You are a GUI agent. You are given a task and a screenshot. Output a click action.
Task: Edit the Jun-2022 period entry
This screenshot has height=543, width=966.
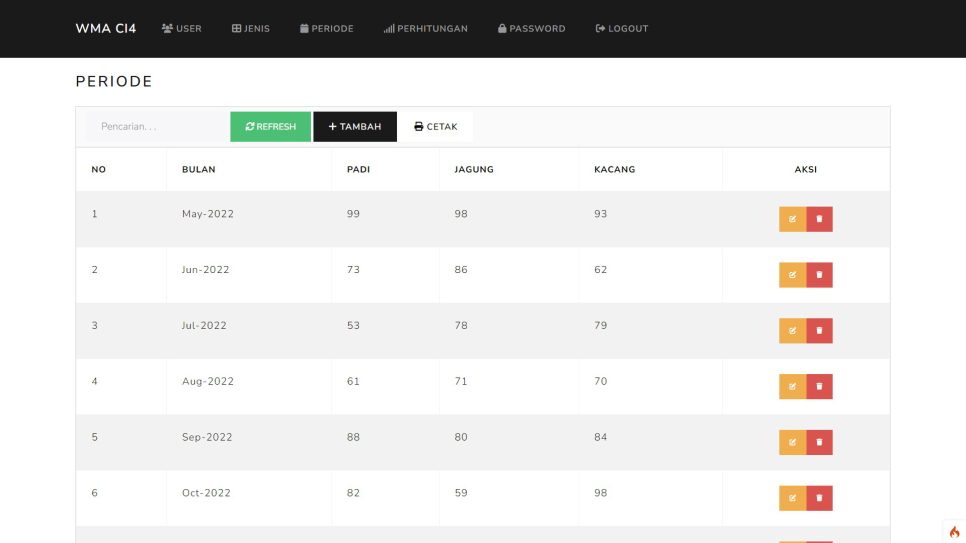[792, 275]
